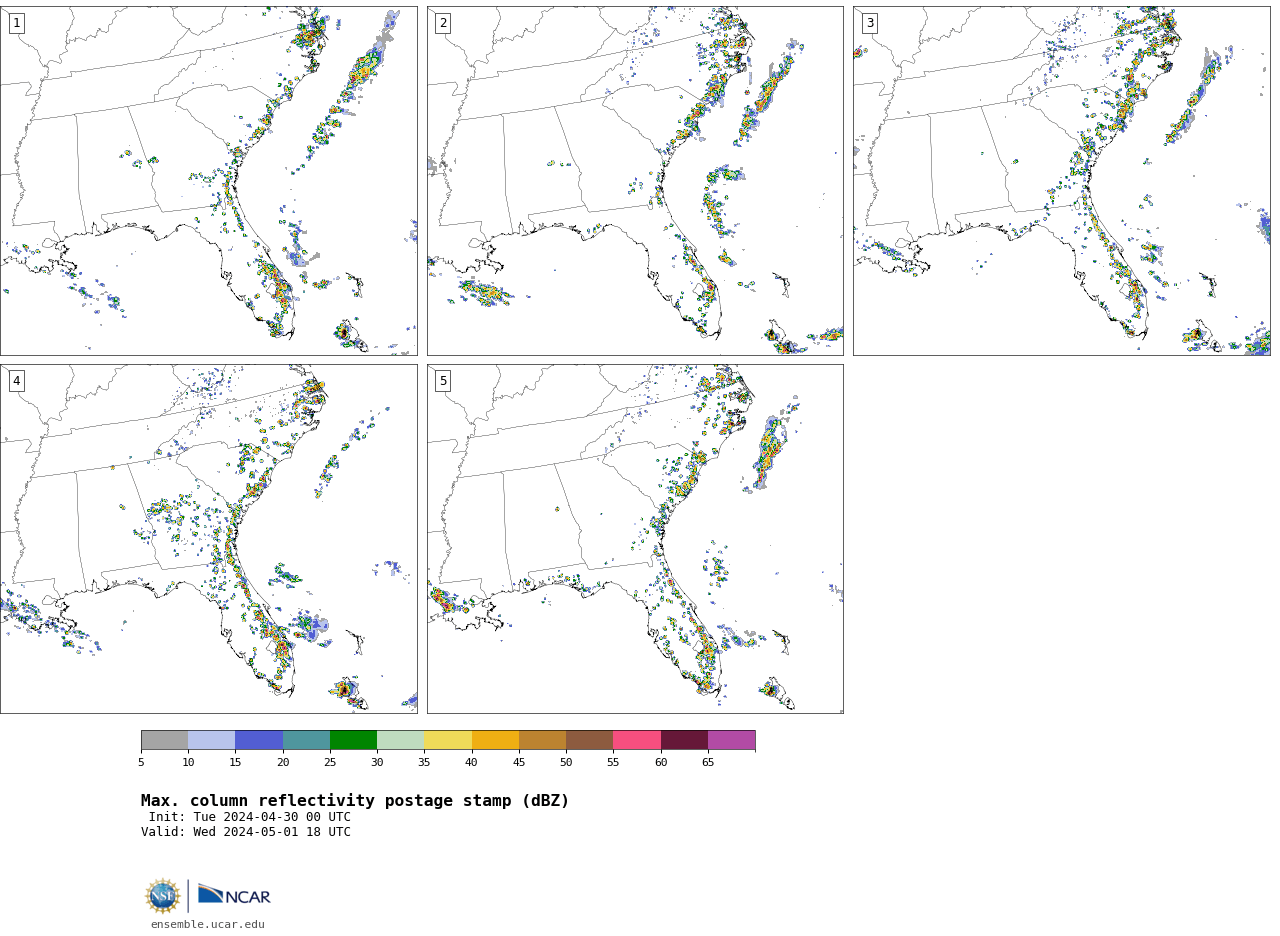Viewport: 1280px width, 936px height.
Task: Click the pale green 30-35 dBZ swatch
Action: coord(400,740)
